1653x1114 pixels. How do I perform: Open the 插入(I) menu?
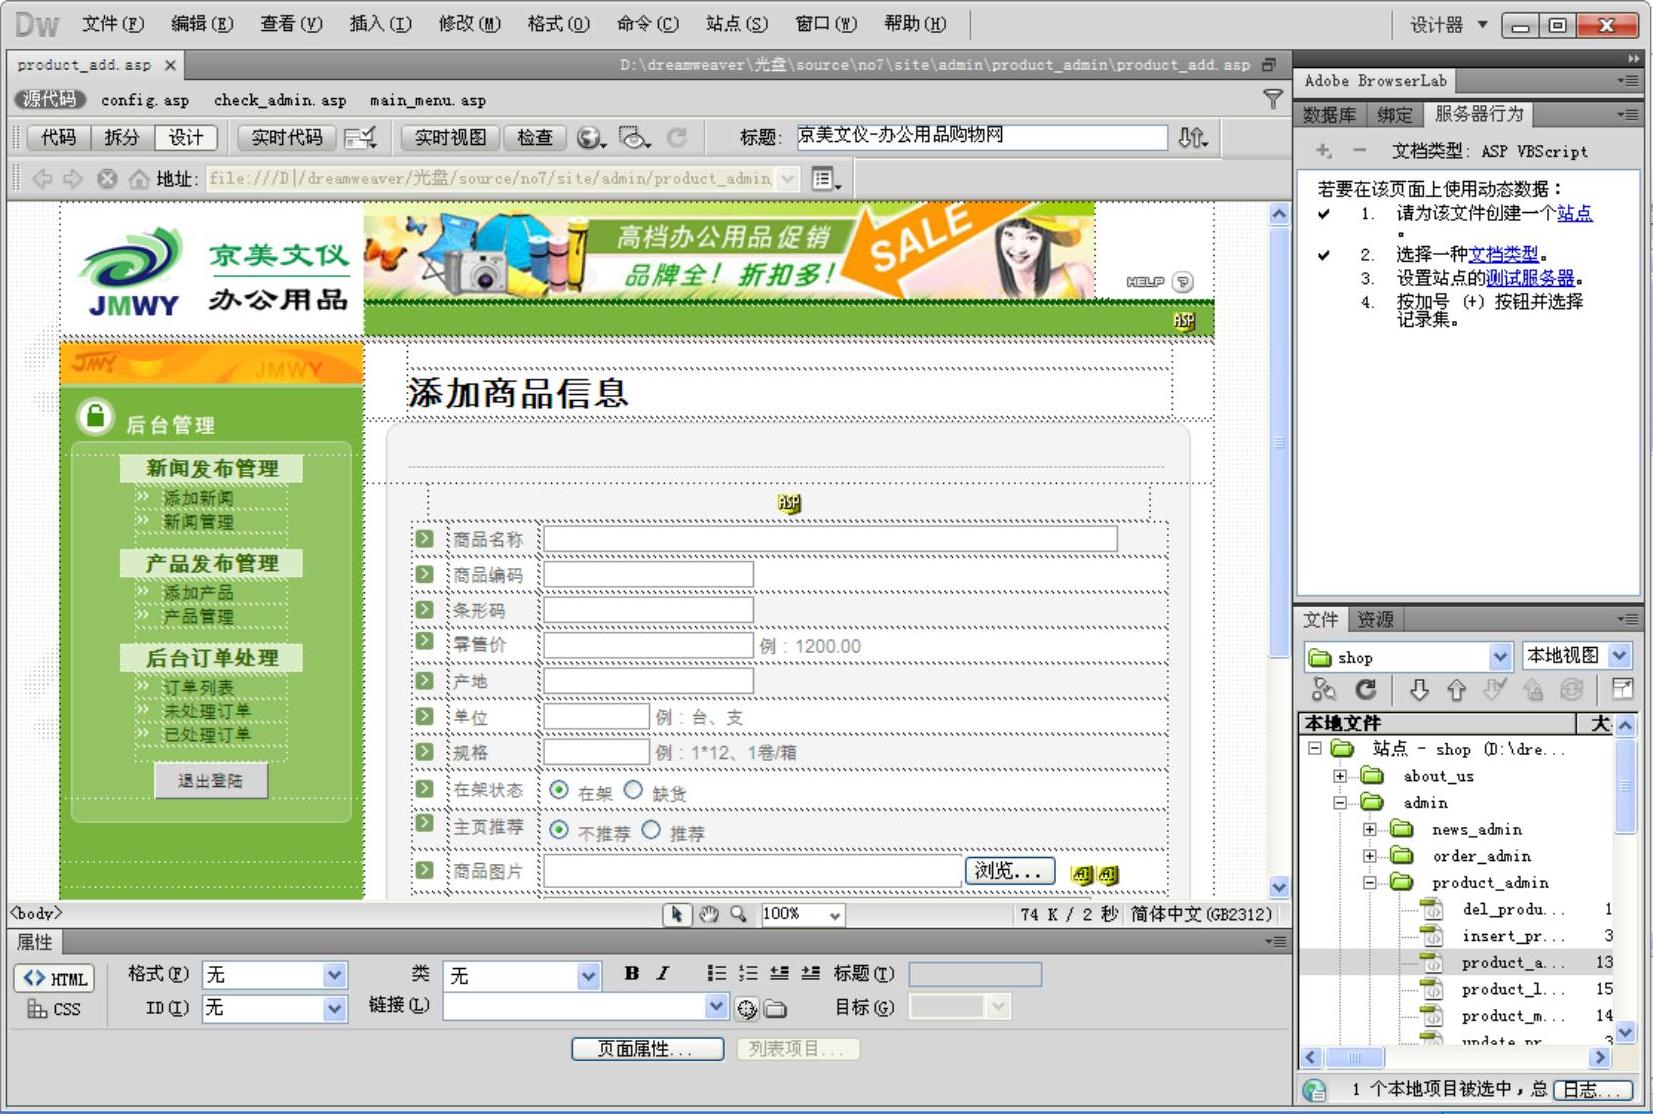(380, 24)
